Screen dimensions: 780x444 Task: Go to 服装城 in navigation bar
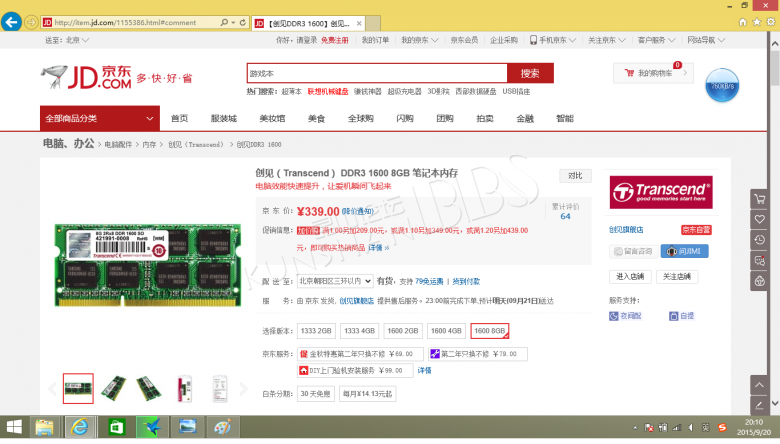tap(224, 118)
